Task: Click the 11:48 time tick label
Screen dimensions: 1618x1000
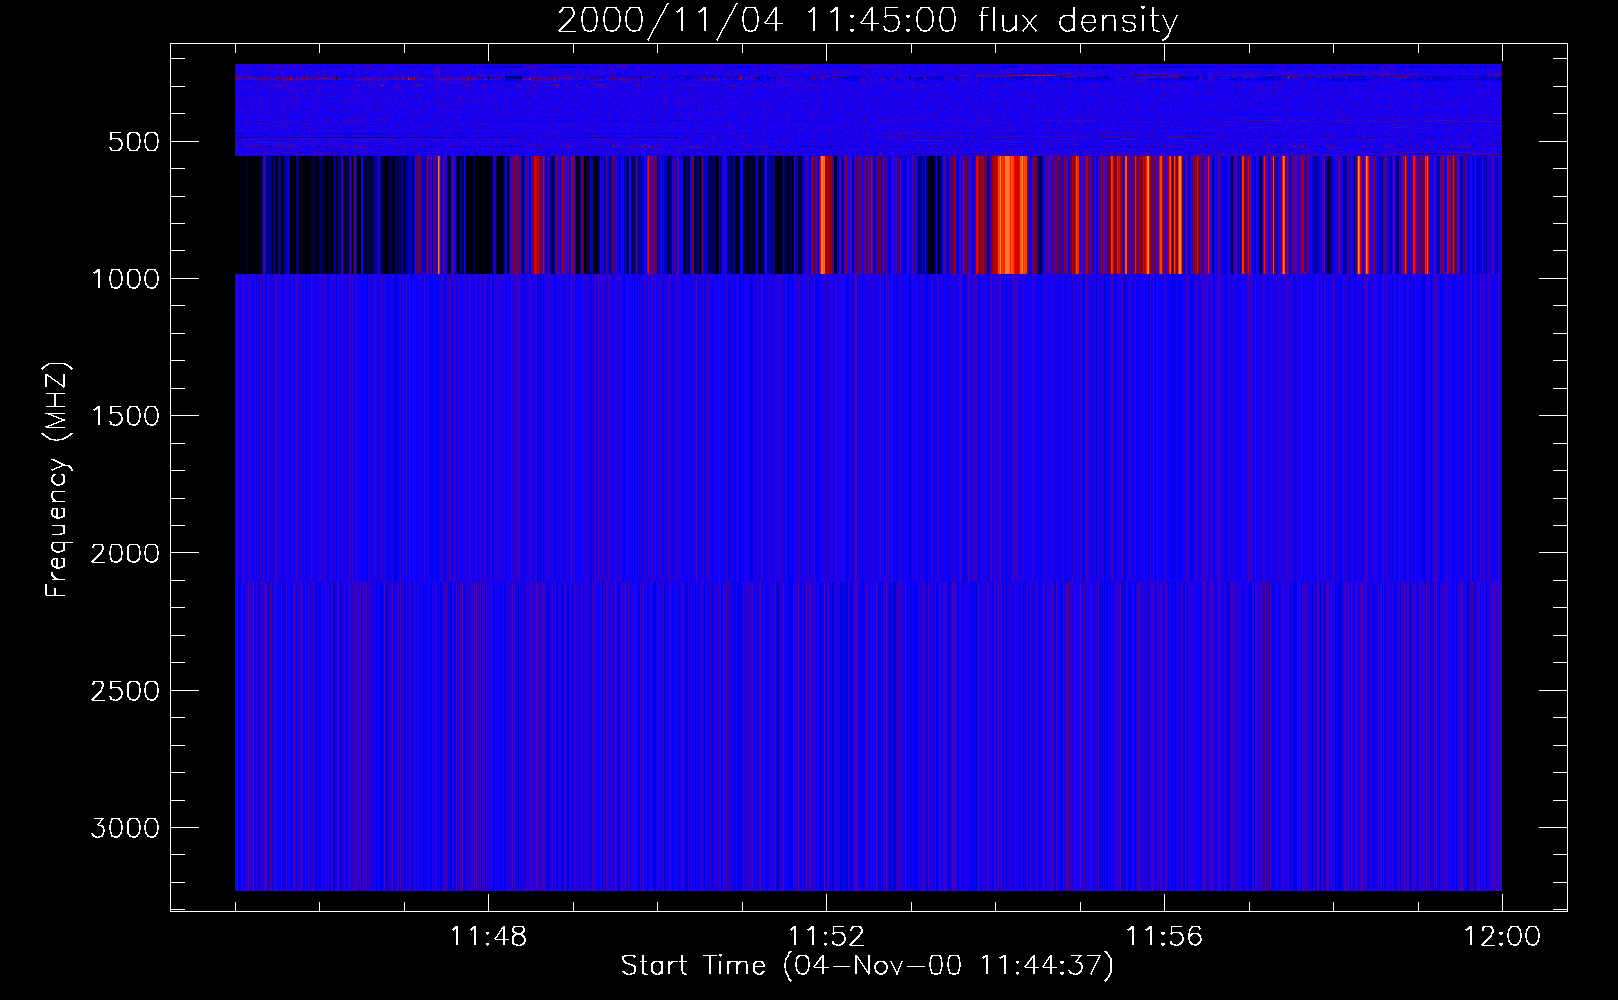Action: [x=488, y=937]
